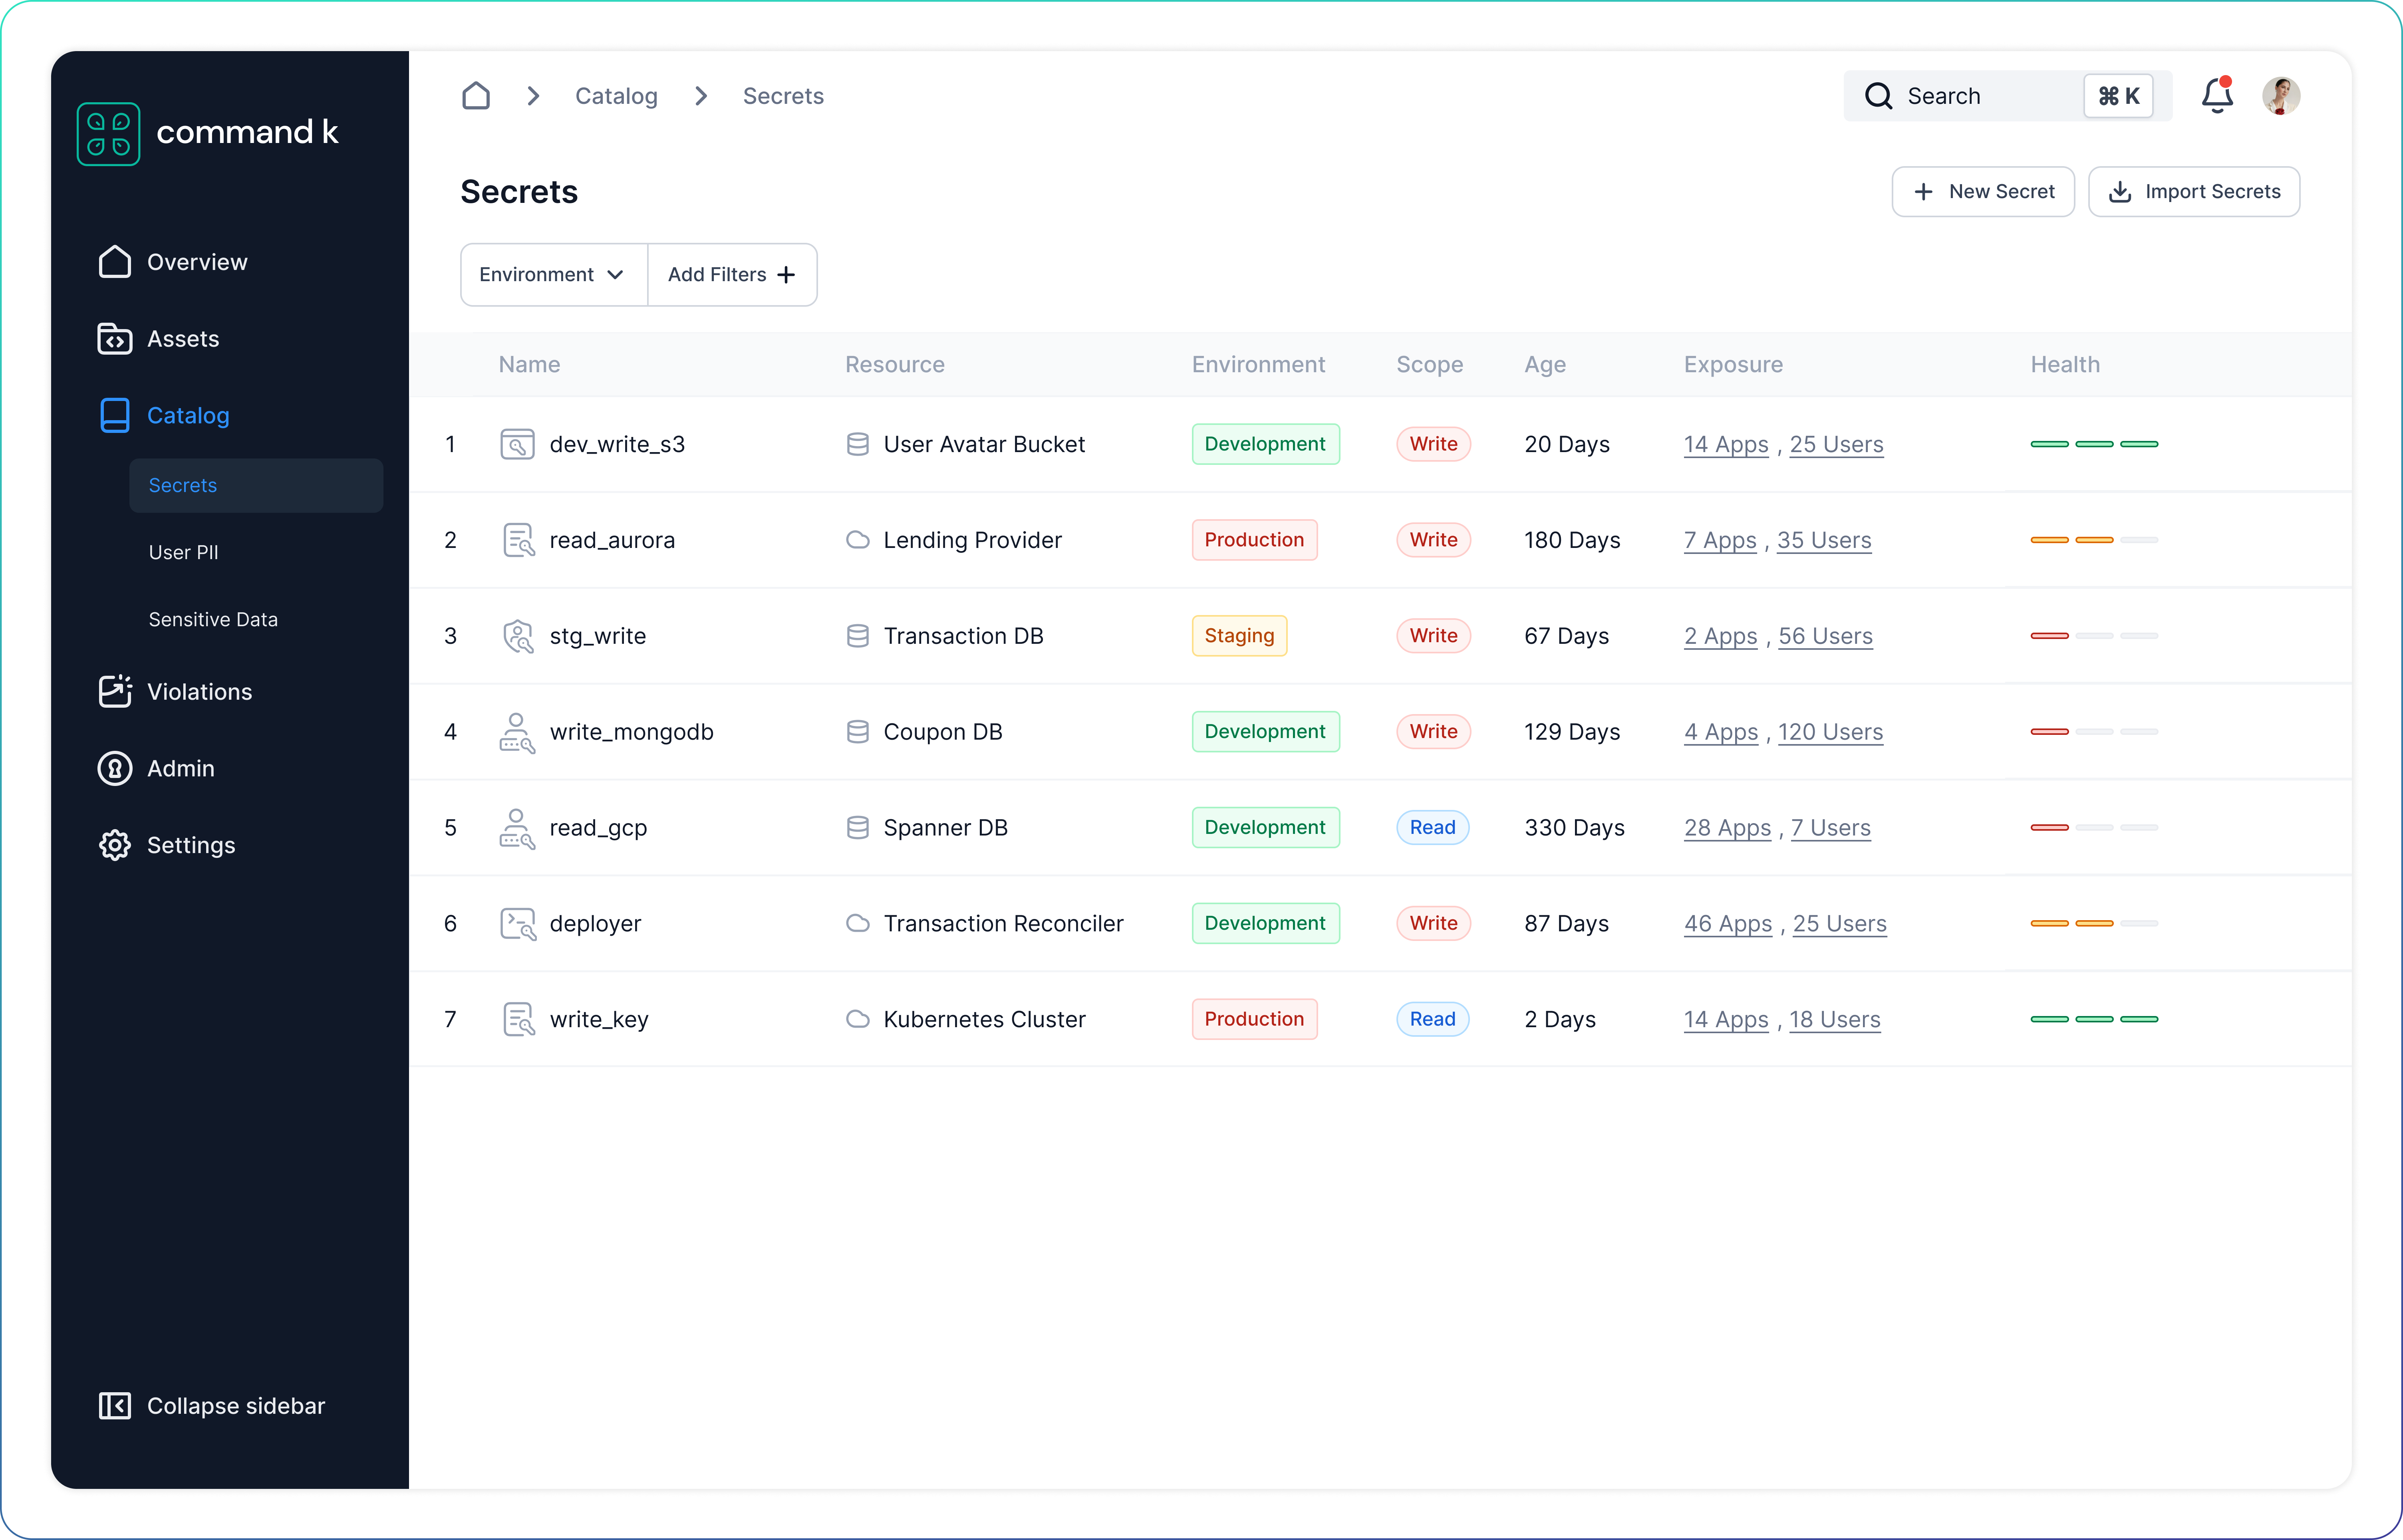The height and width of the screenshot is (1540, 2403).
Task: Open Settings in the sidebar
Action: click(191, 845)
